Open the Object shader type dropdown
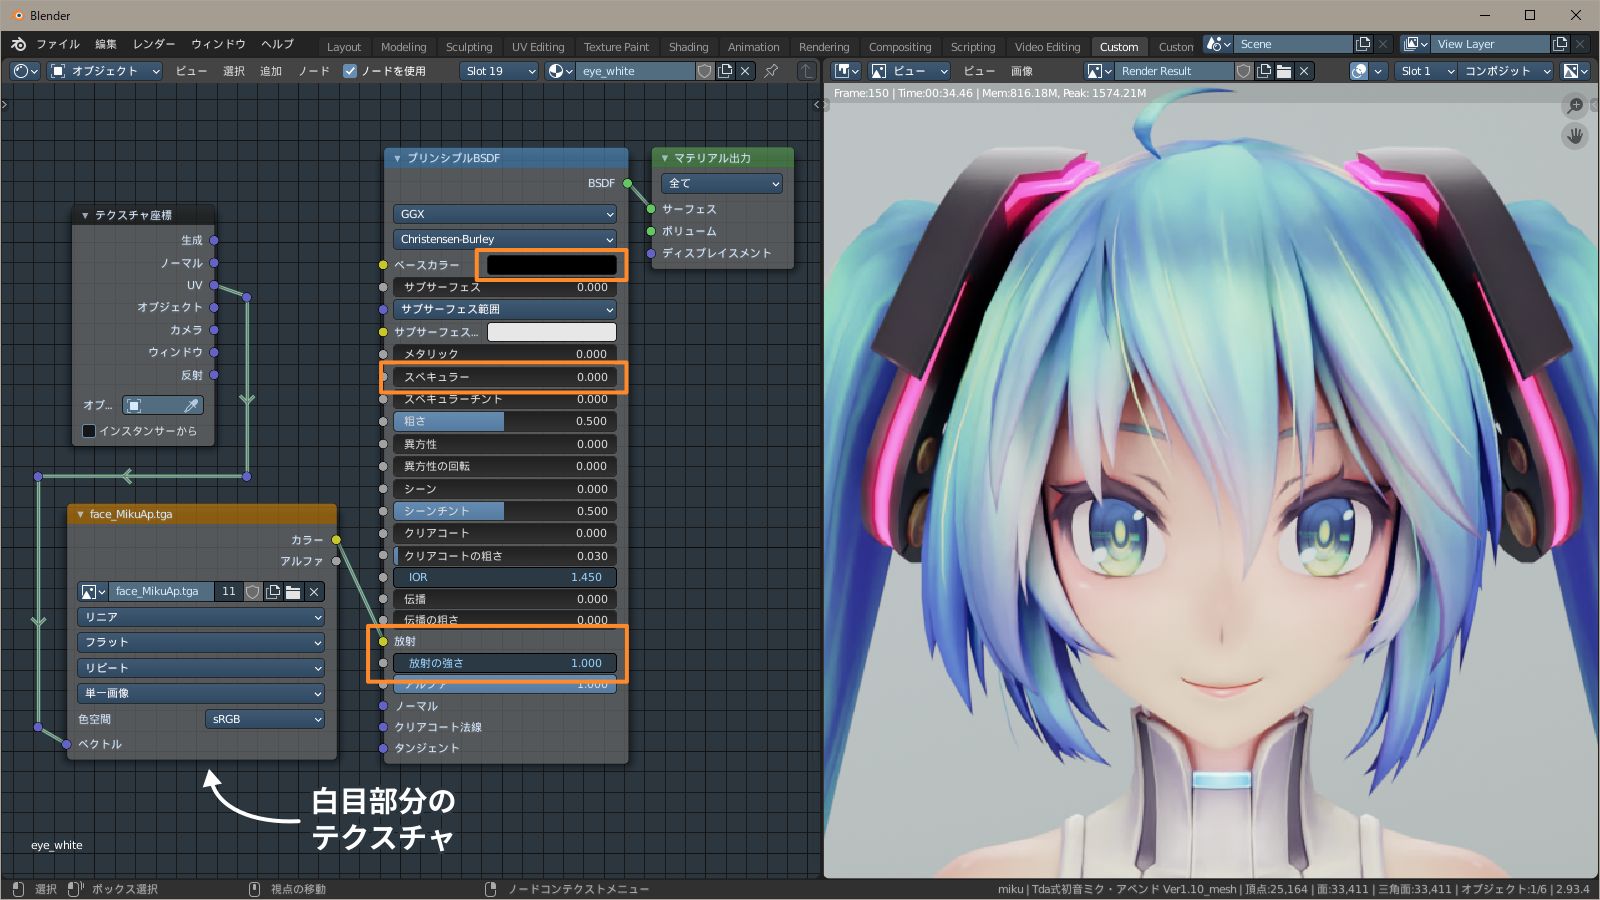1600x900 pixels. click(105, 71)
